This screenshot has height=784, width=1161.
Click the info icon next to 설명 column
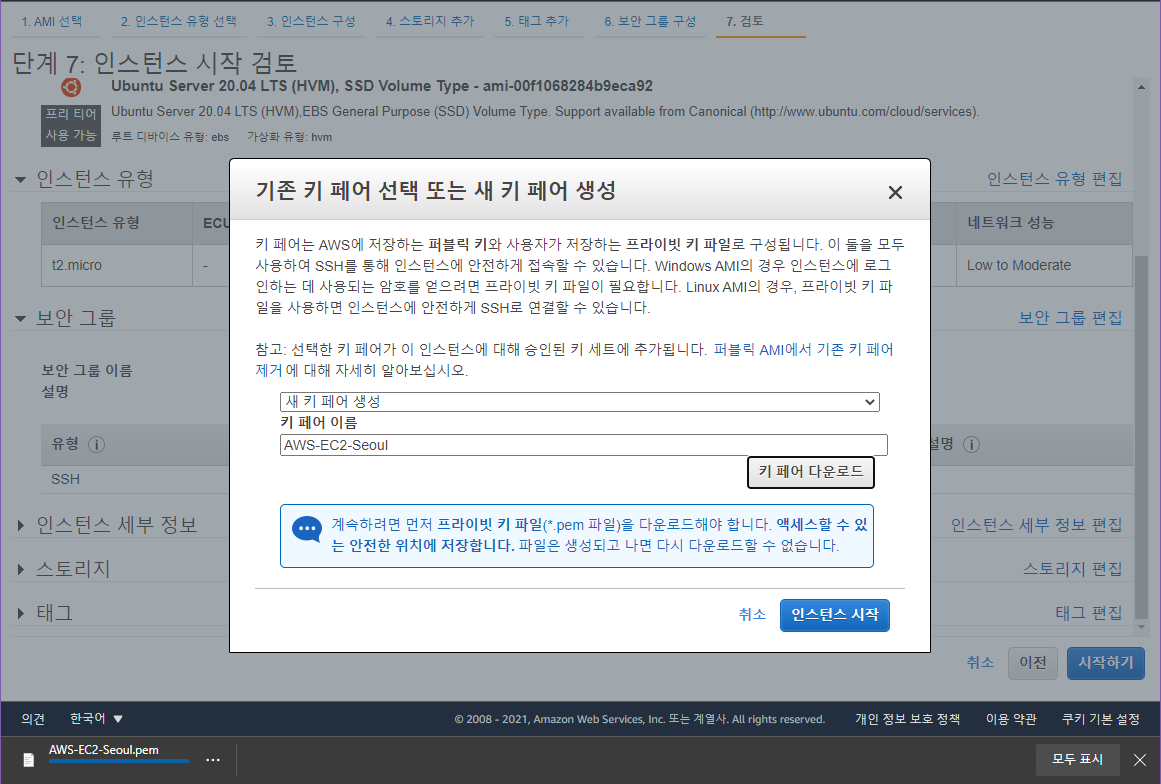coord(971,444)
